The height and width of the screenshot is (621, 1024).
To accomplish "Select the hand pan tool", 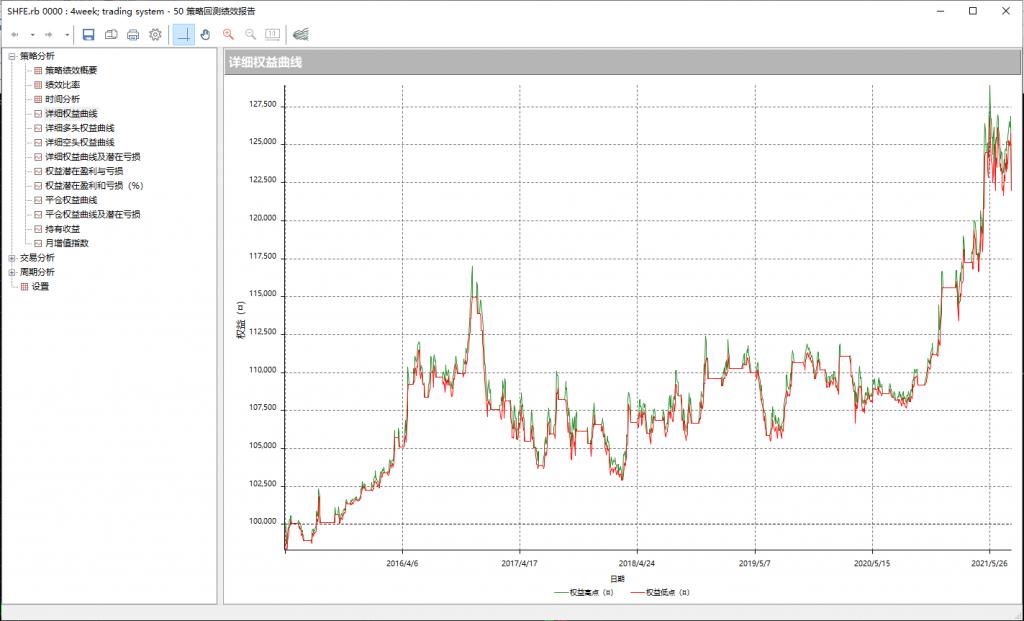I will pos(206,35).
